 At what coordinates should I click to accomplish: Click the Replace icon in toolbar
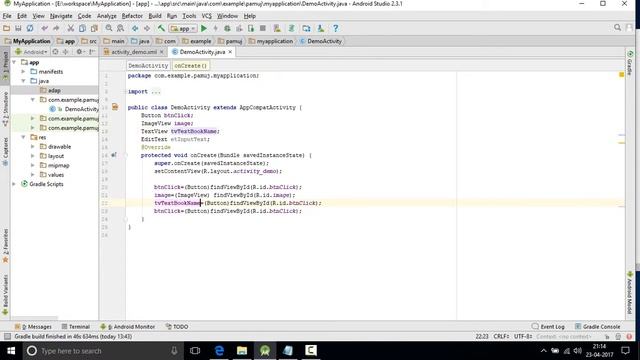click(x=120, y=28)
